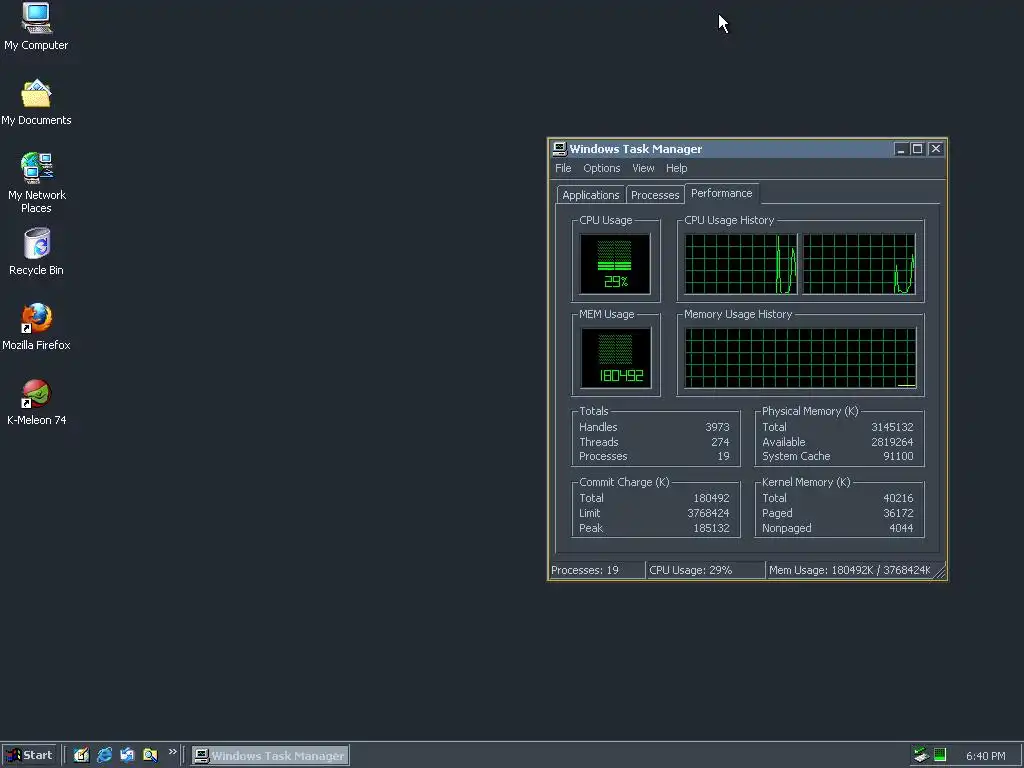This screenshot has width=1024, height=768.
Task: Expand hidden quick launch items chevron
Action: coord(172,752)
